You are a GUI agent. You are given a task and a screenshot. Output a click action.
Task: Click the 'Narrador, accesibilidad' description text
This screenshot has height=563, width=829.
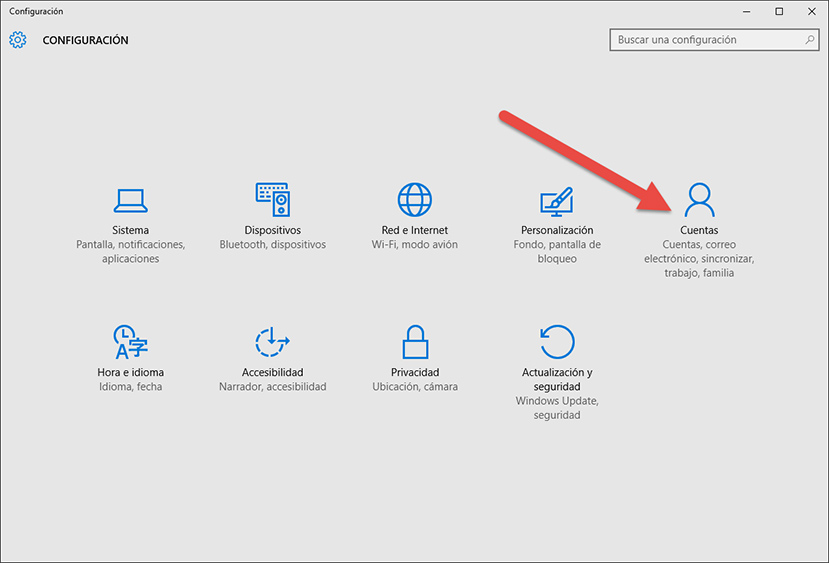[x=272, y=386]
